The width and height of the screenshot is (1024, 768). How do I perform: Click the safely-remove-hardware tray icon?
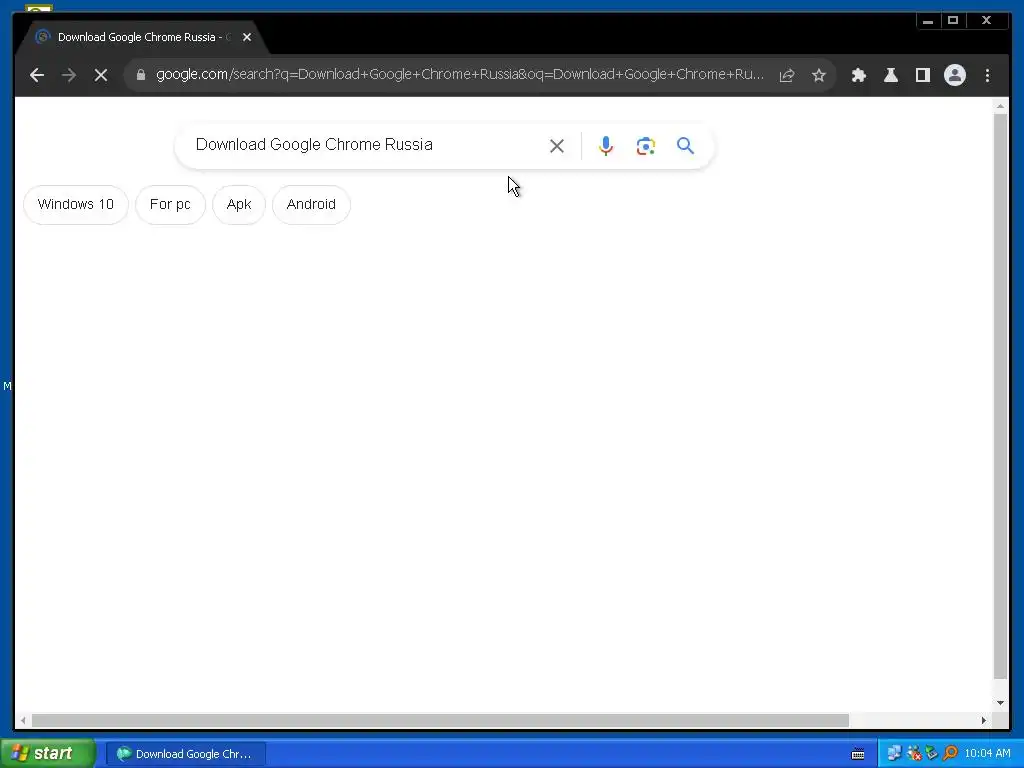932,754
